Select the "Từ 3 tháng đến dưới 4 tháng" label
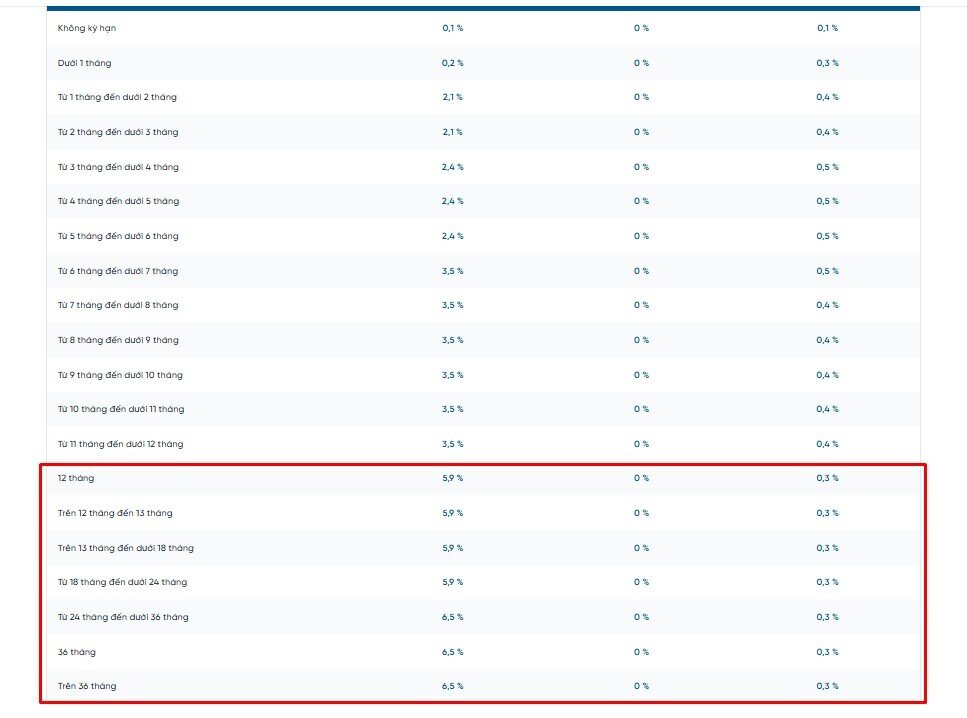967x718 pixels. (118, 167)
